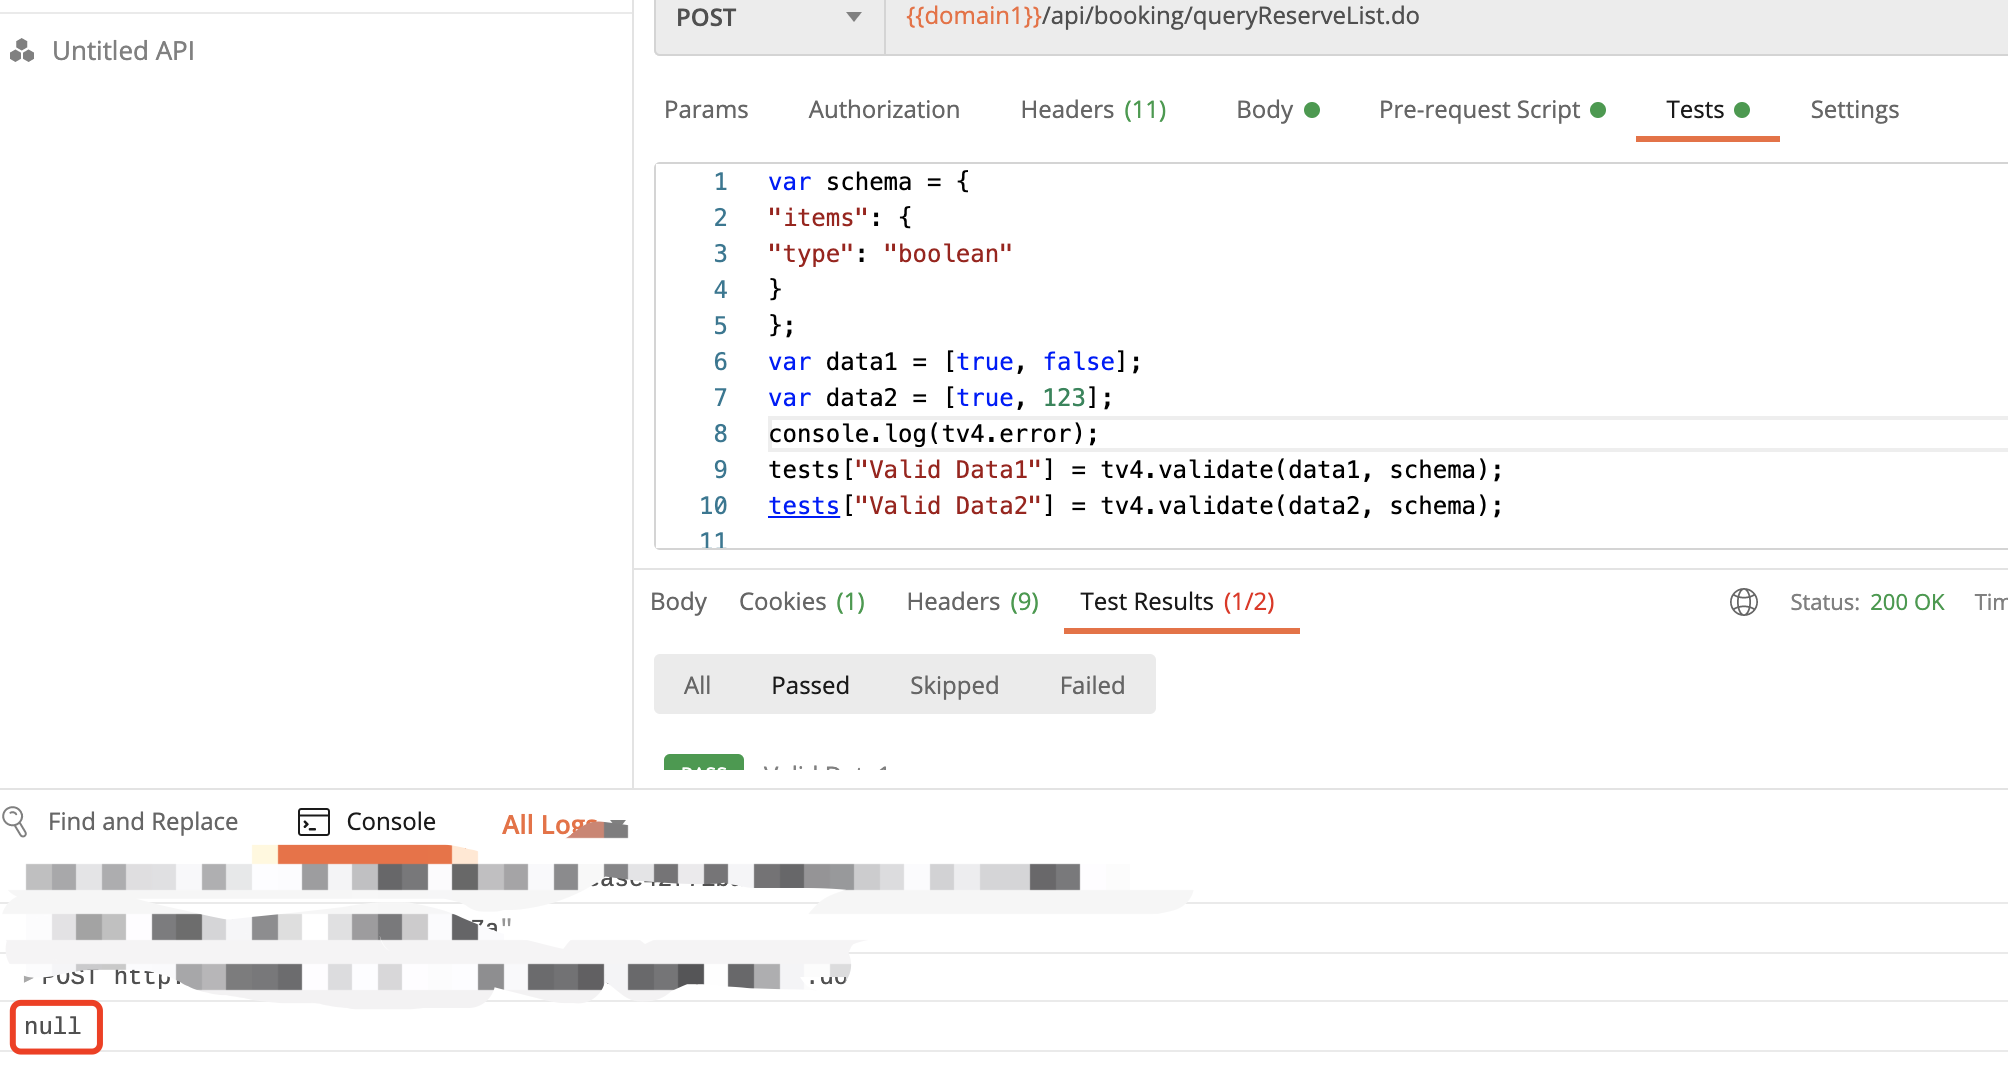2008x1076 pixels.
Task: Click the {{domain1}} variable in the URL
Action: point(971,16)
